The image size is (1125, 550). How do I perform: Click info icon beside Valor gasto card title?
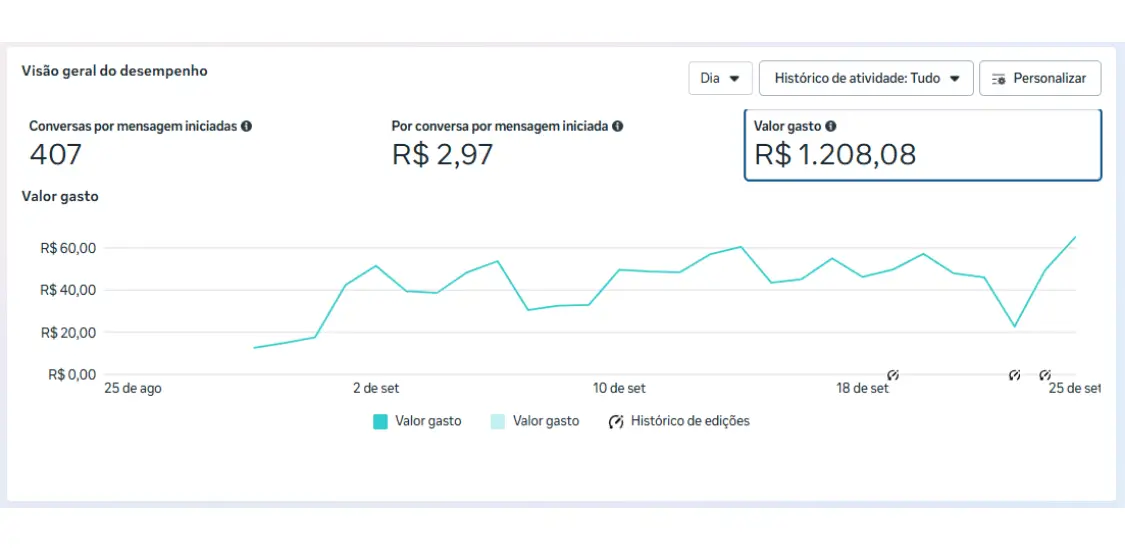pyautogui.click(x=831, y=127)
